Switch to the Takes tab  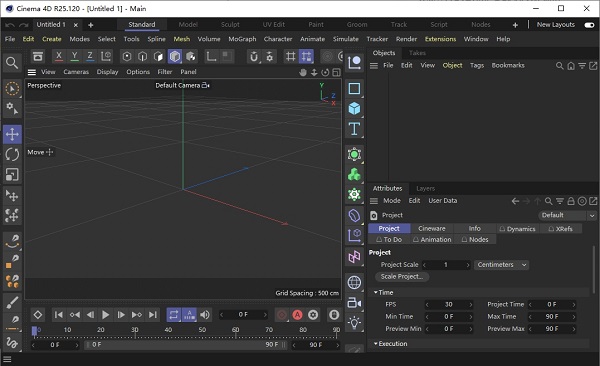417,53
